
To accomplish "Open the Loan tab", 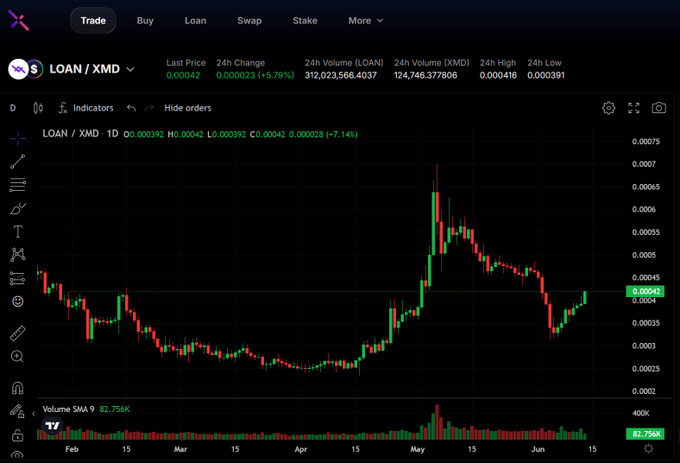I will pos(195,21).
